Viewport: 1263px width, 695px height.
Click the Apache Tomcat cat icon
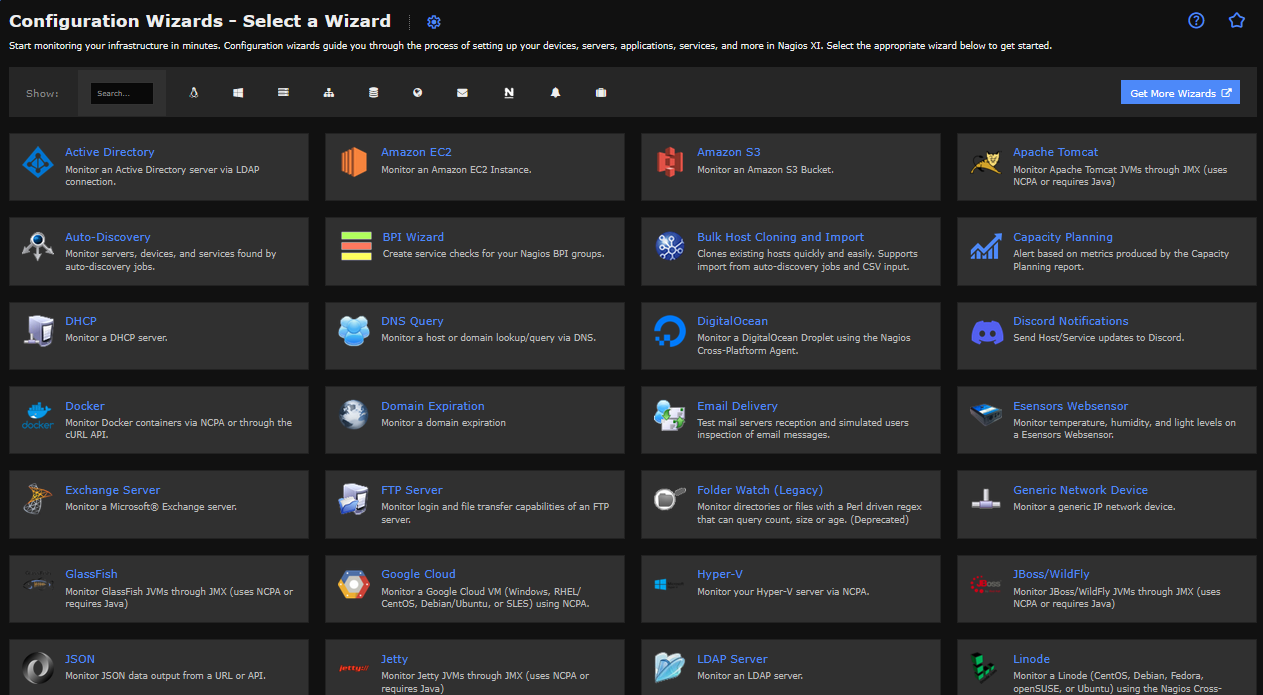coord(986,162)
